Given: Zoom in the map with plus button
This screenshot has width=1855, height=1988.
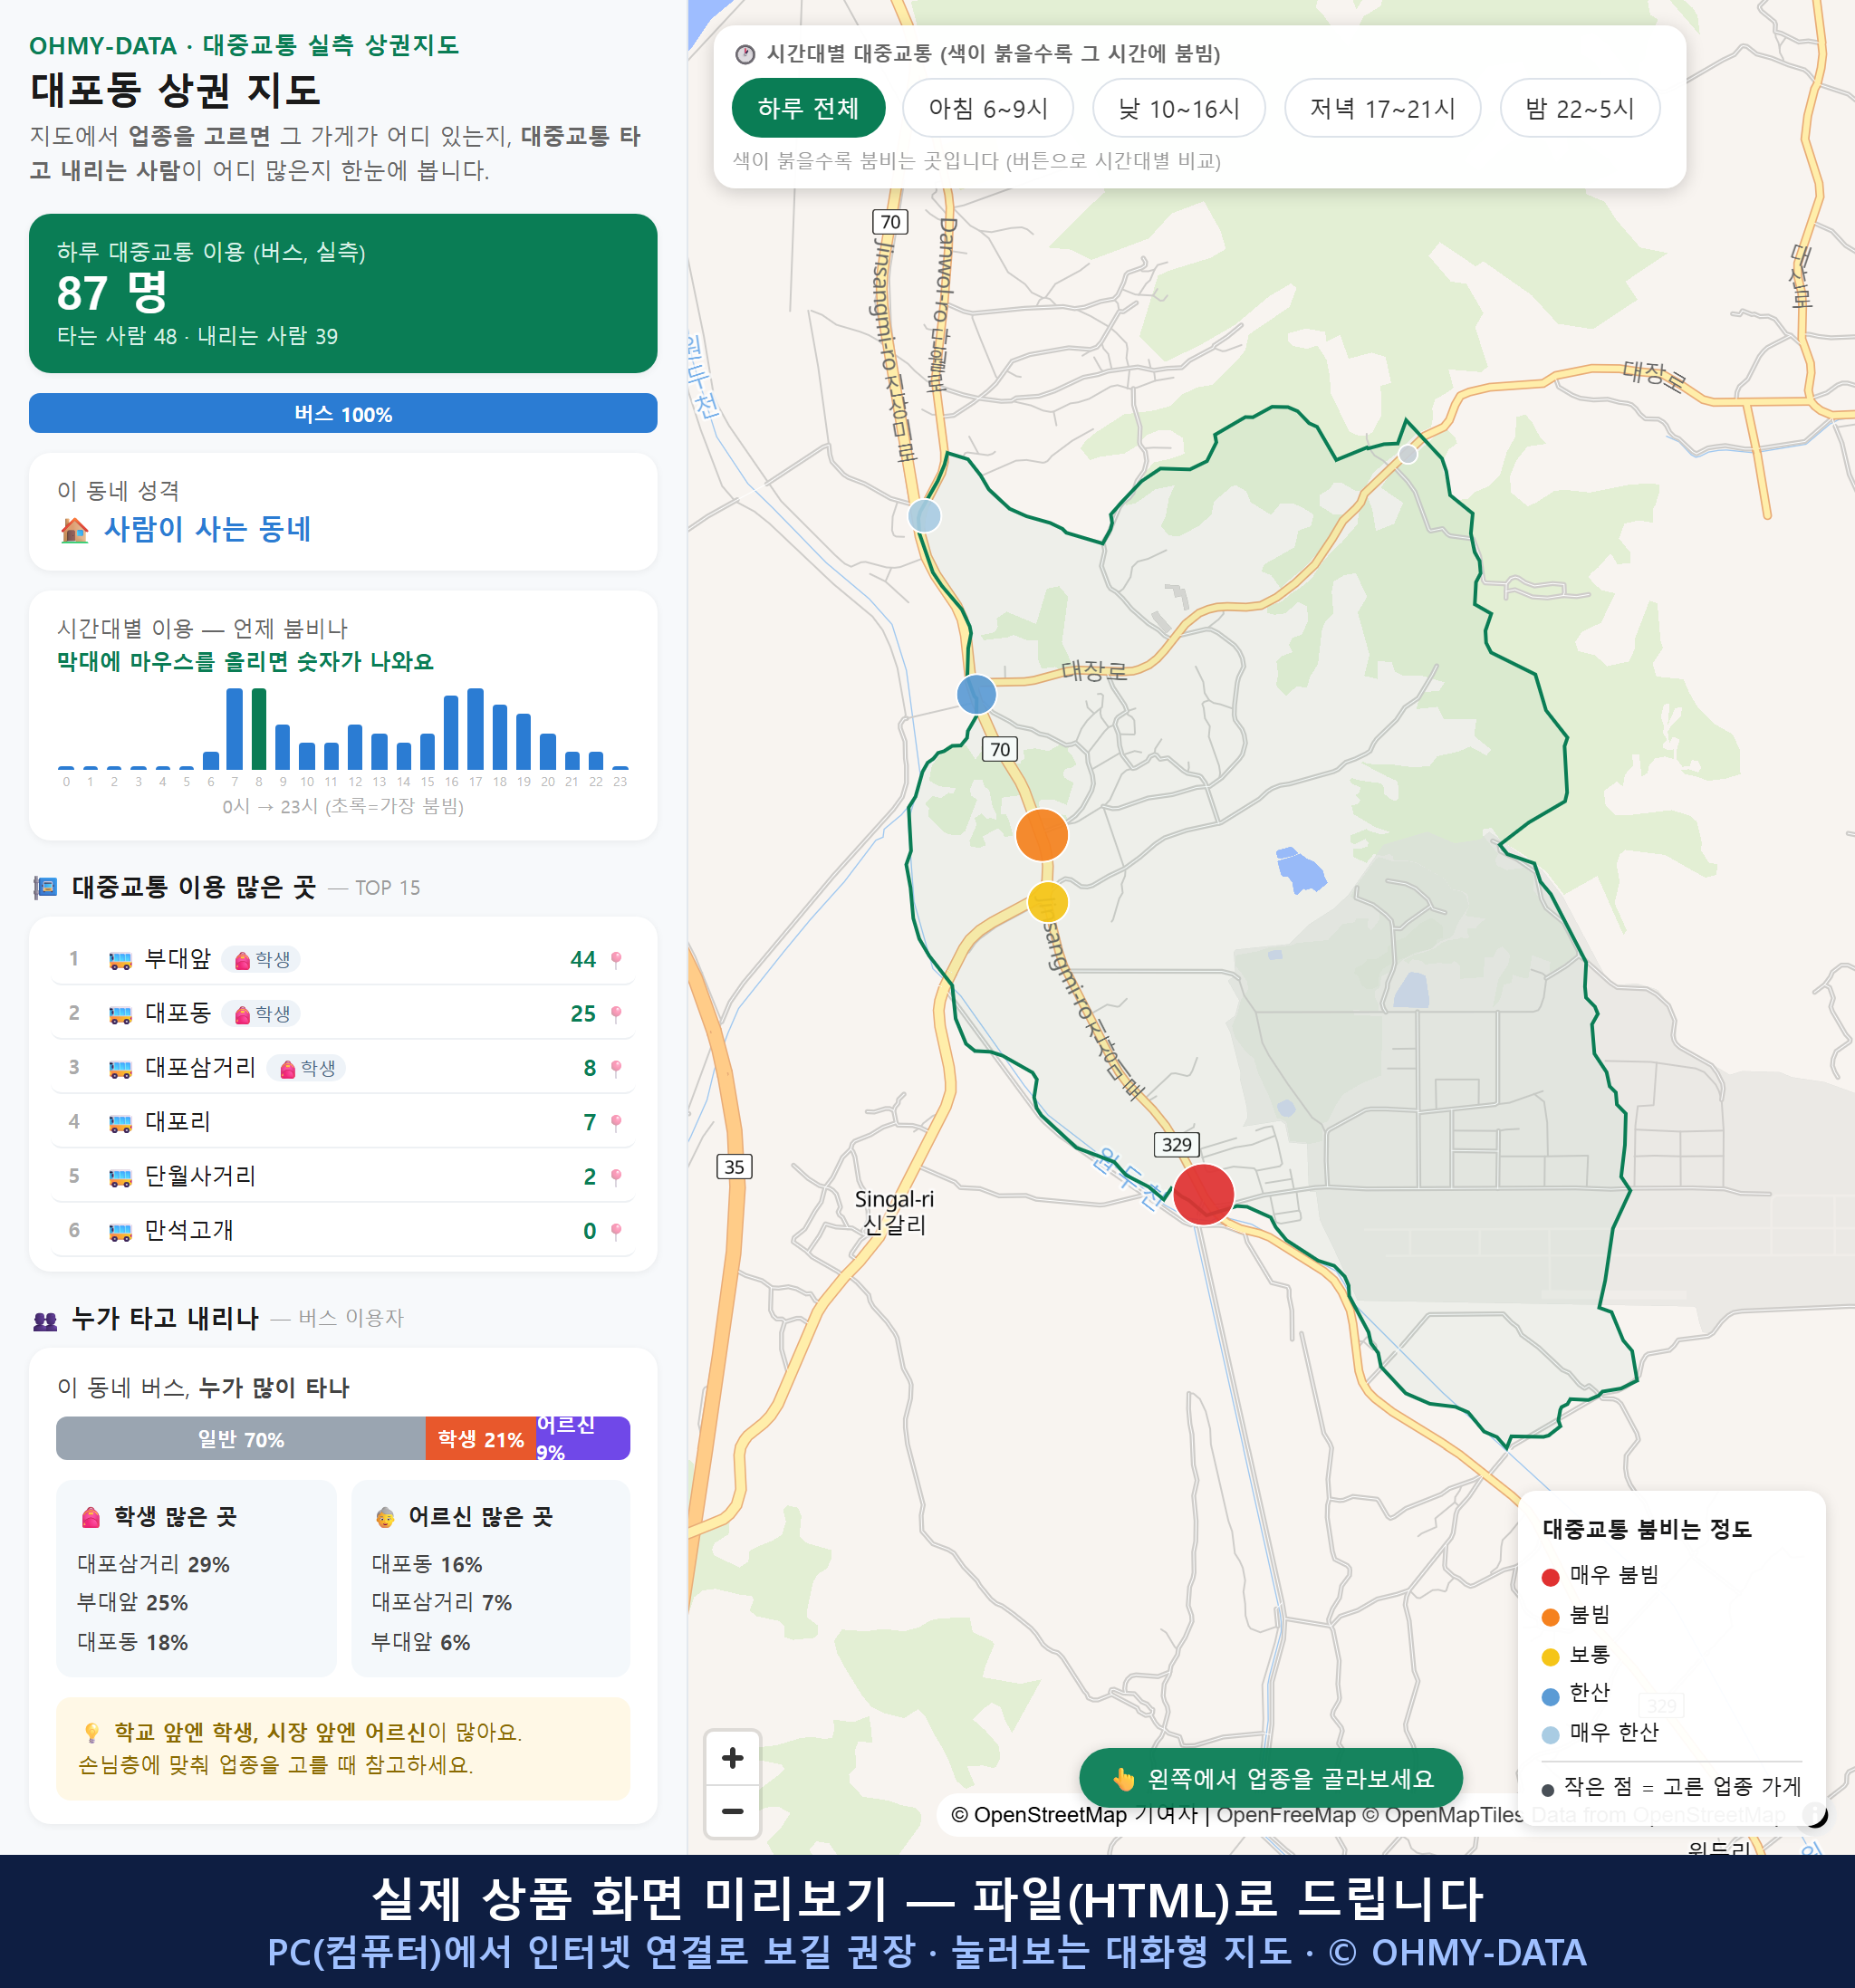Looking at the screenshot, I should [x=732, y=1757].
